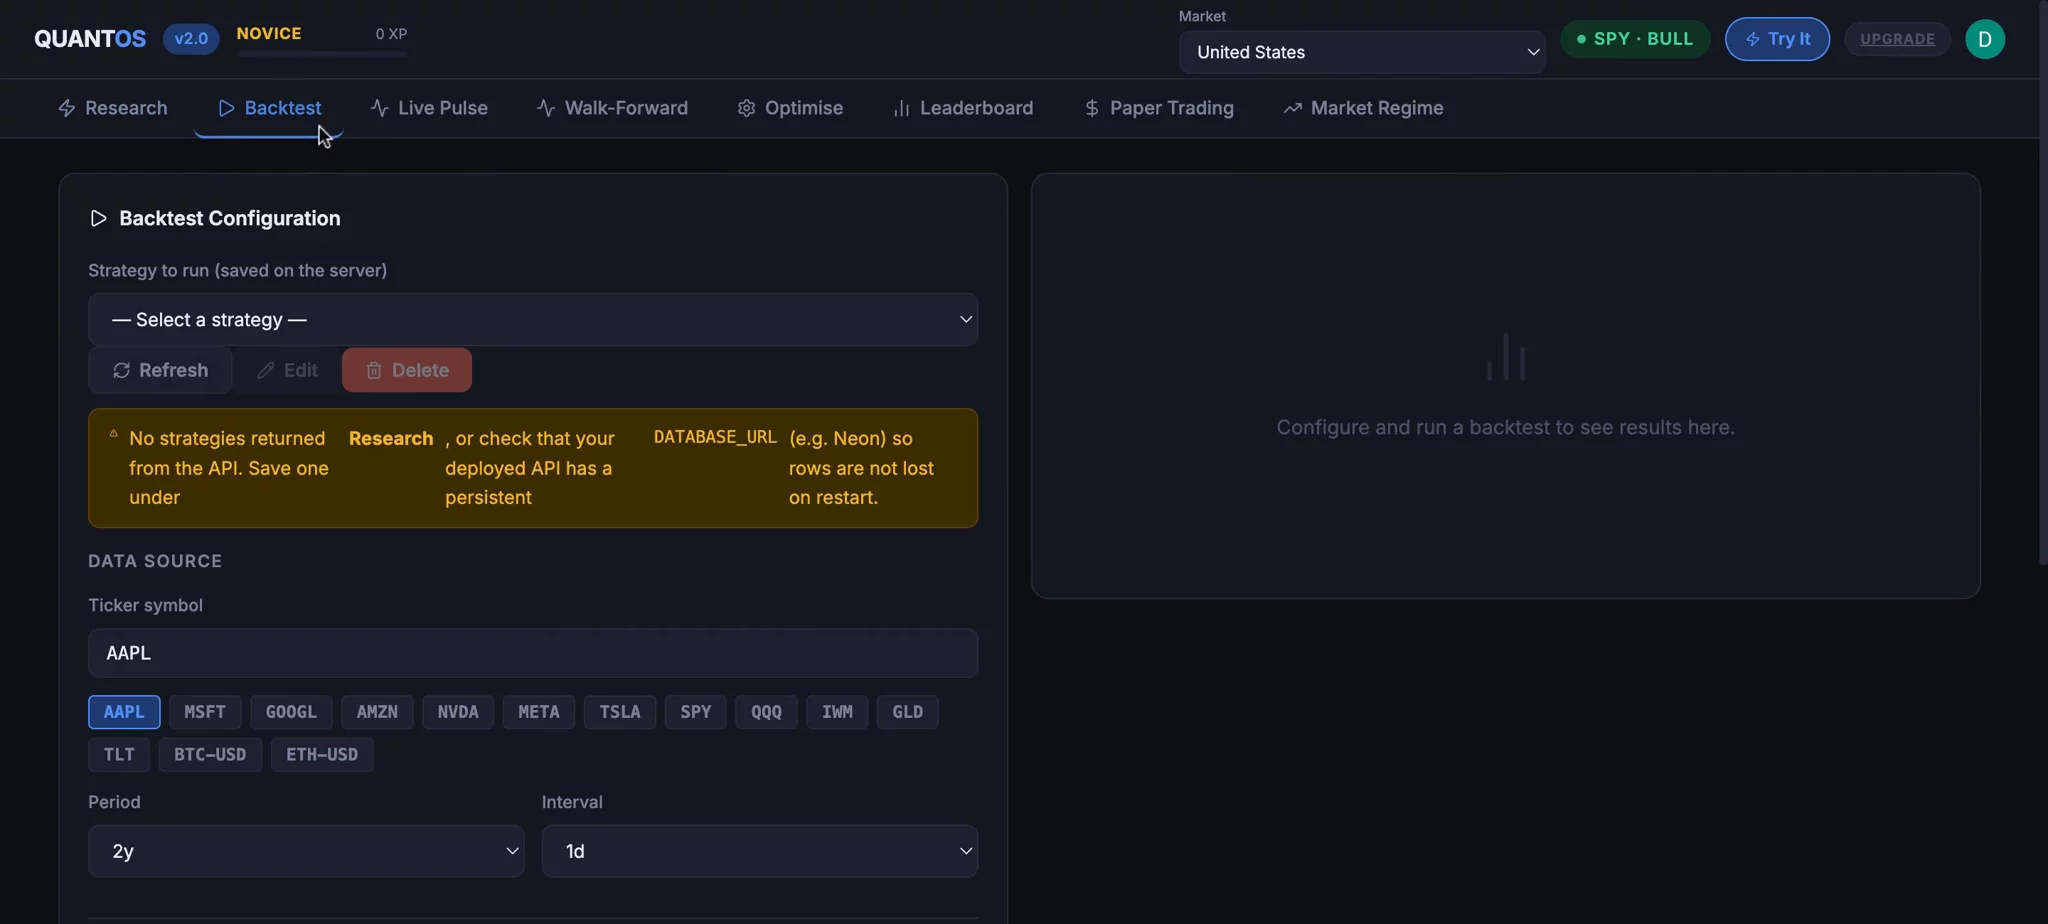Open the Market country dropdown
Screen dimensions: 2048x924
point(1362,52)
